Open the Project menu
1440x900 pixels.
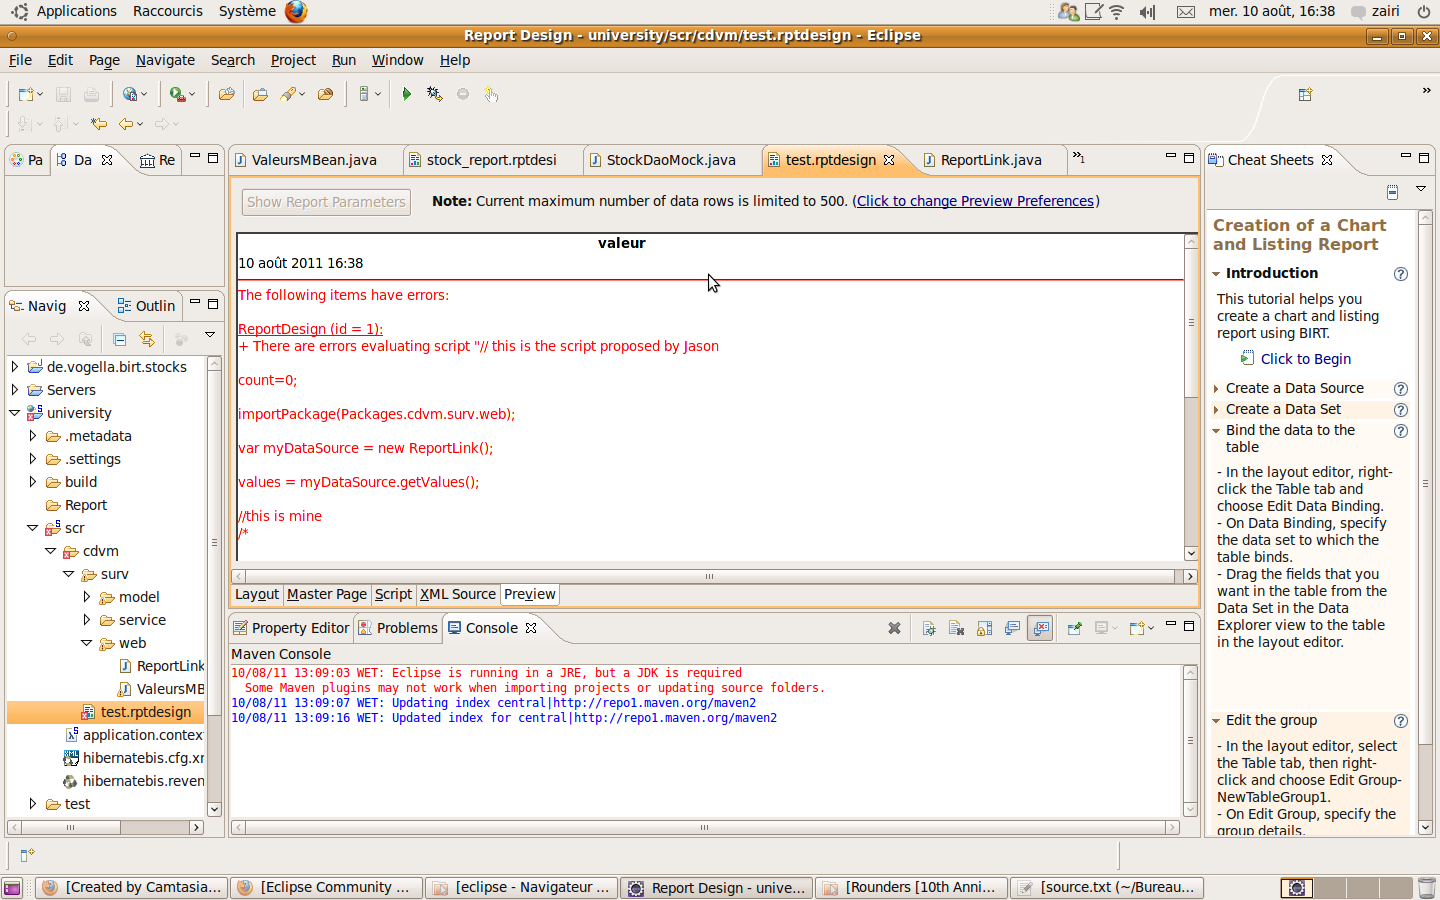click(x=292, y=60)
